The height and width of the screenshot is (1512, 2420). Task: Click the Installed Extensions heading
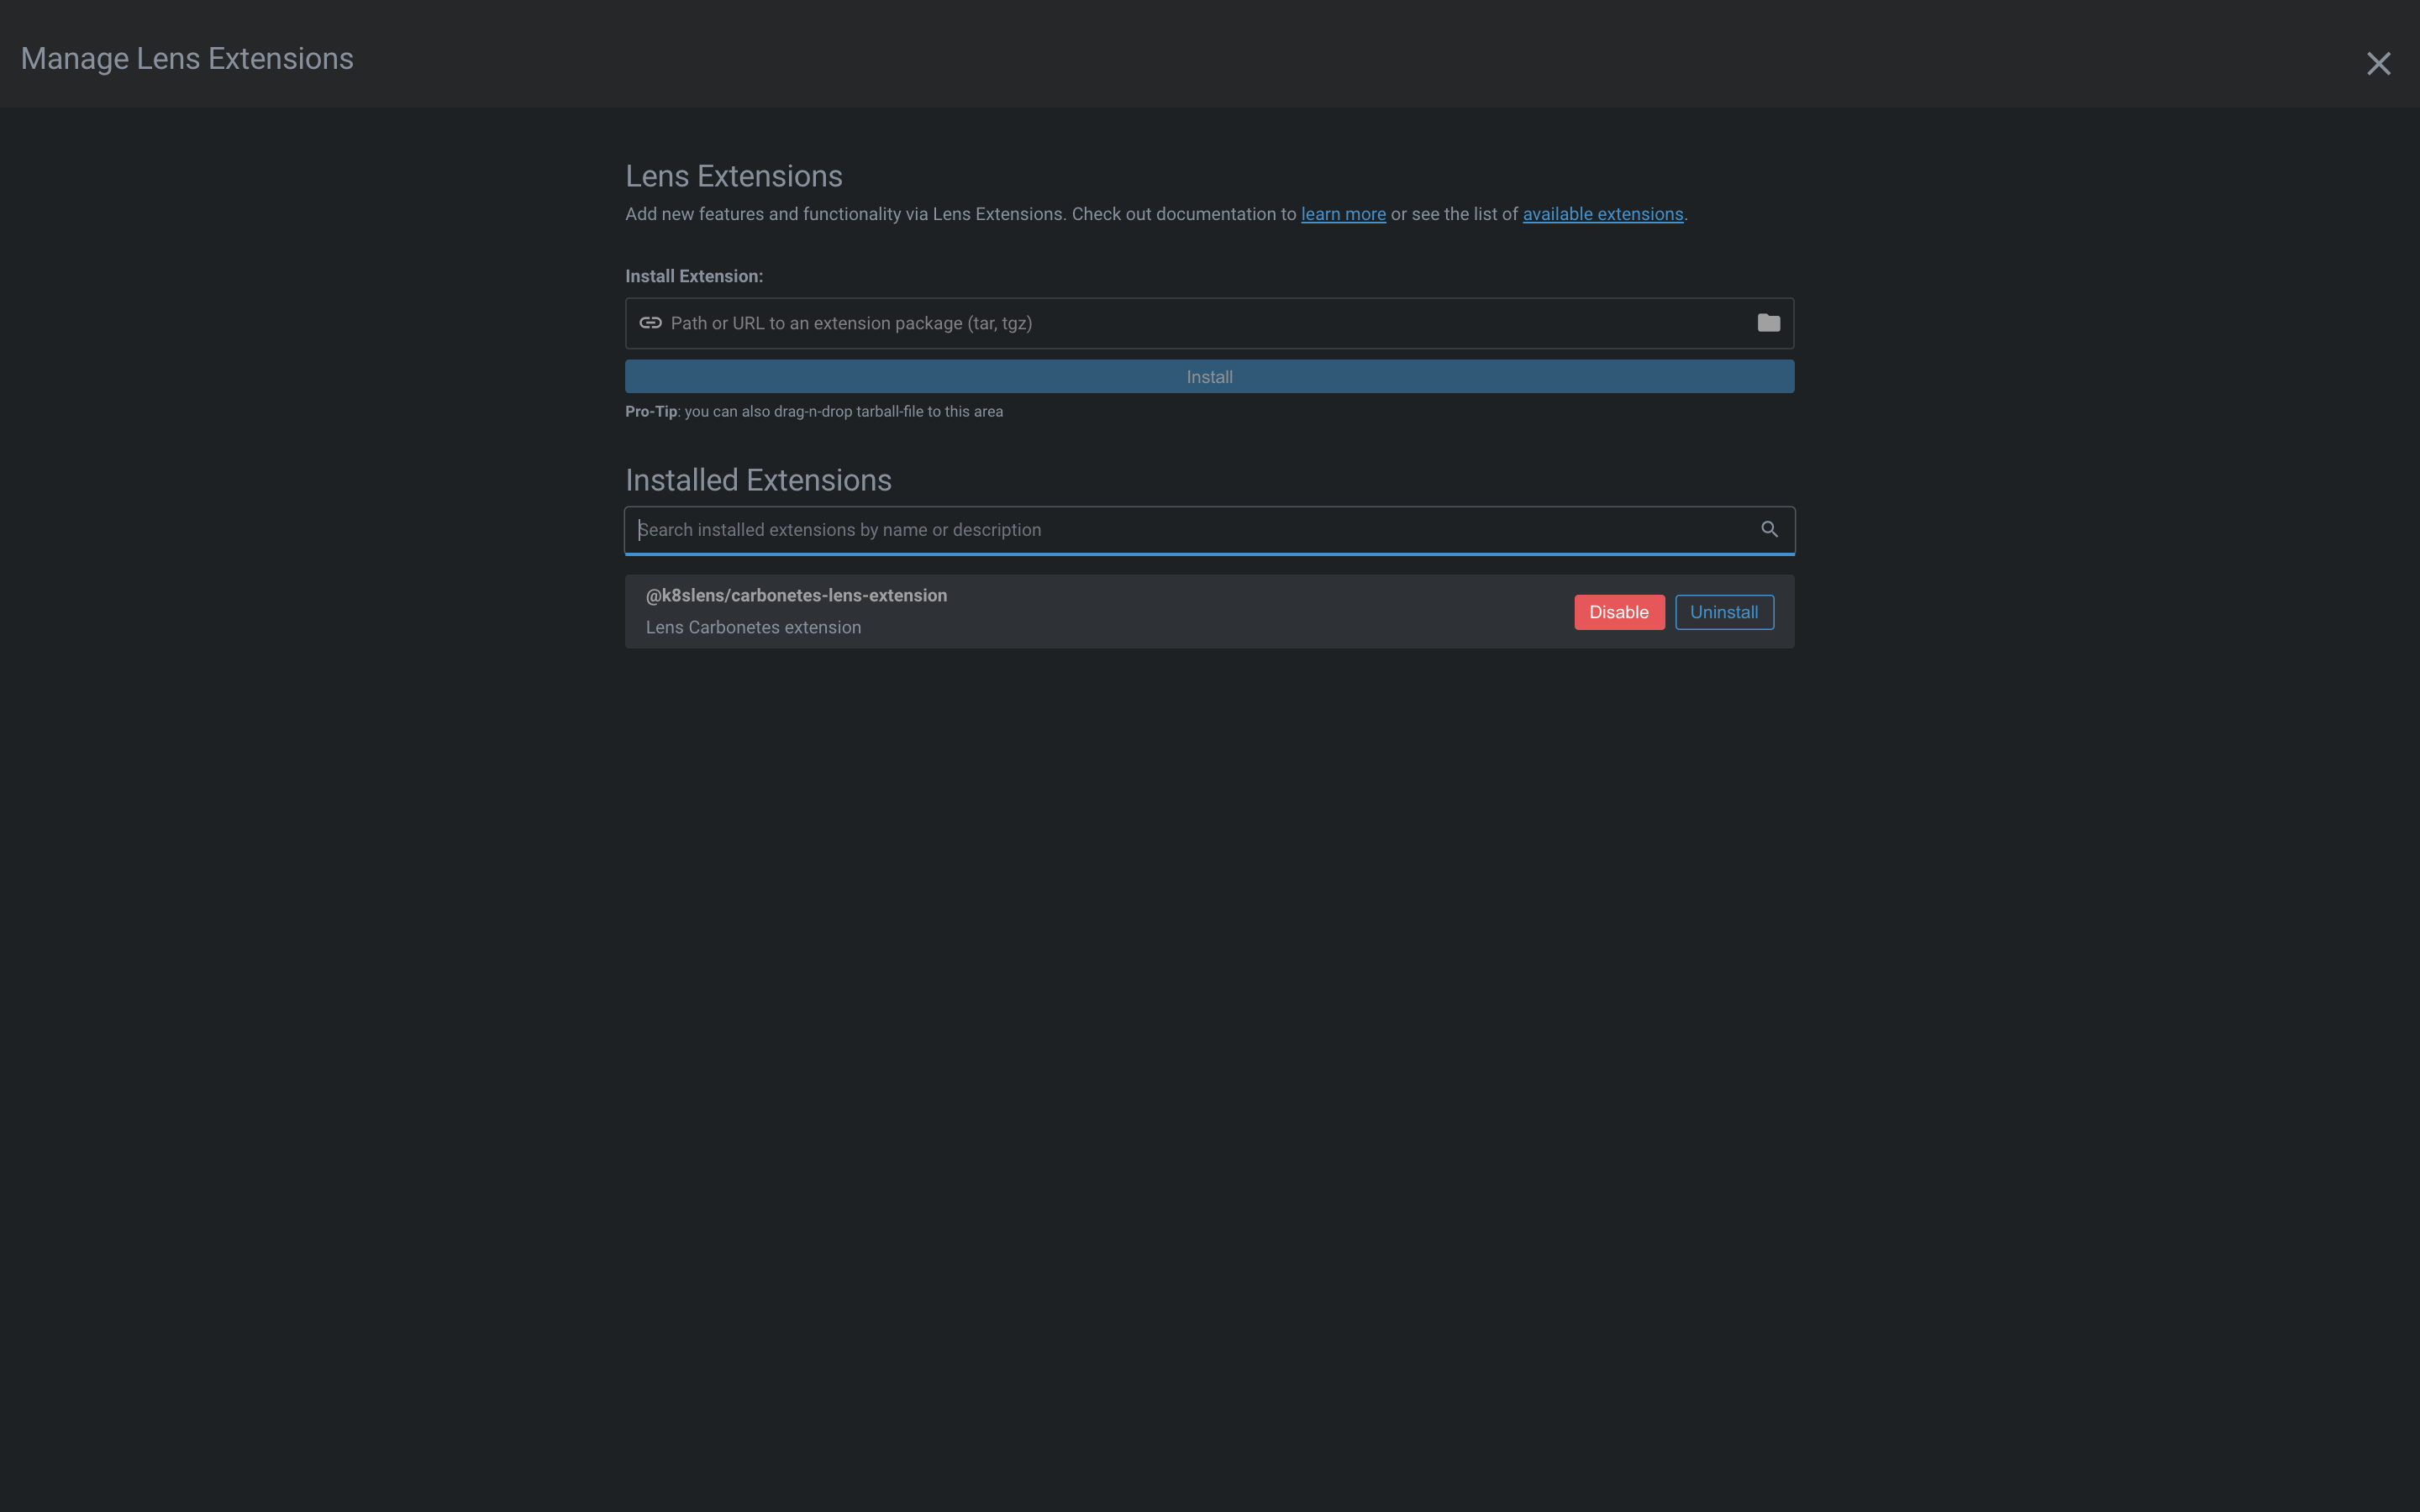758,480
